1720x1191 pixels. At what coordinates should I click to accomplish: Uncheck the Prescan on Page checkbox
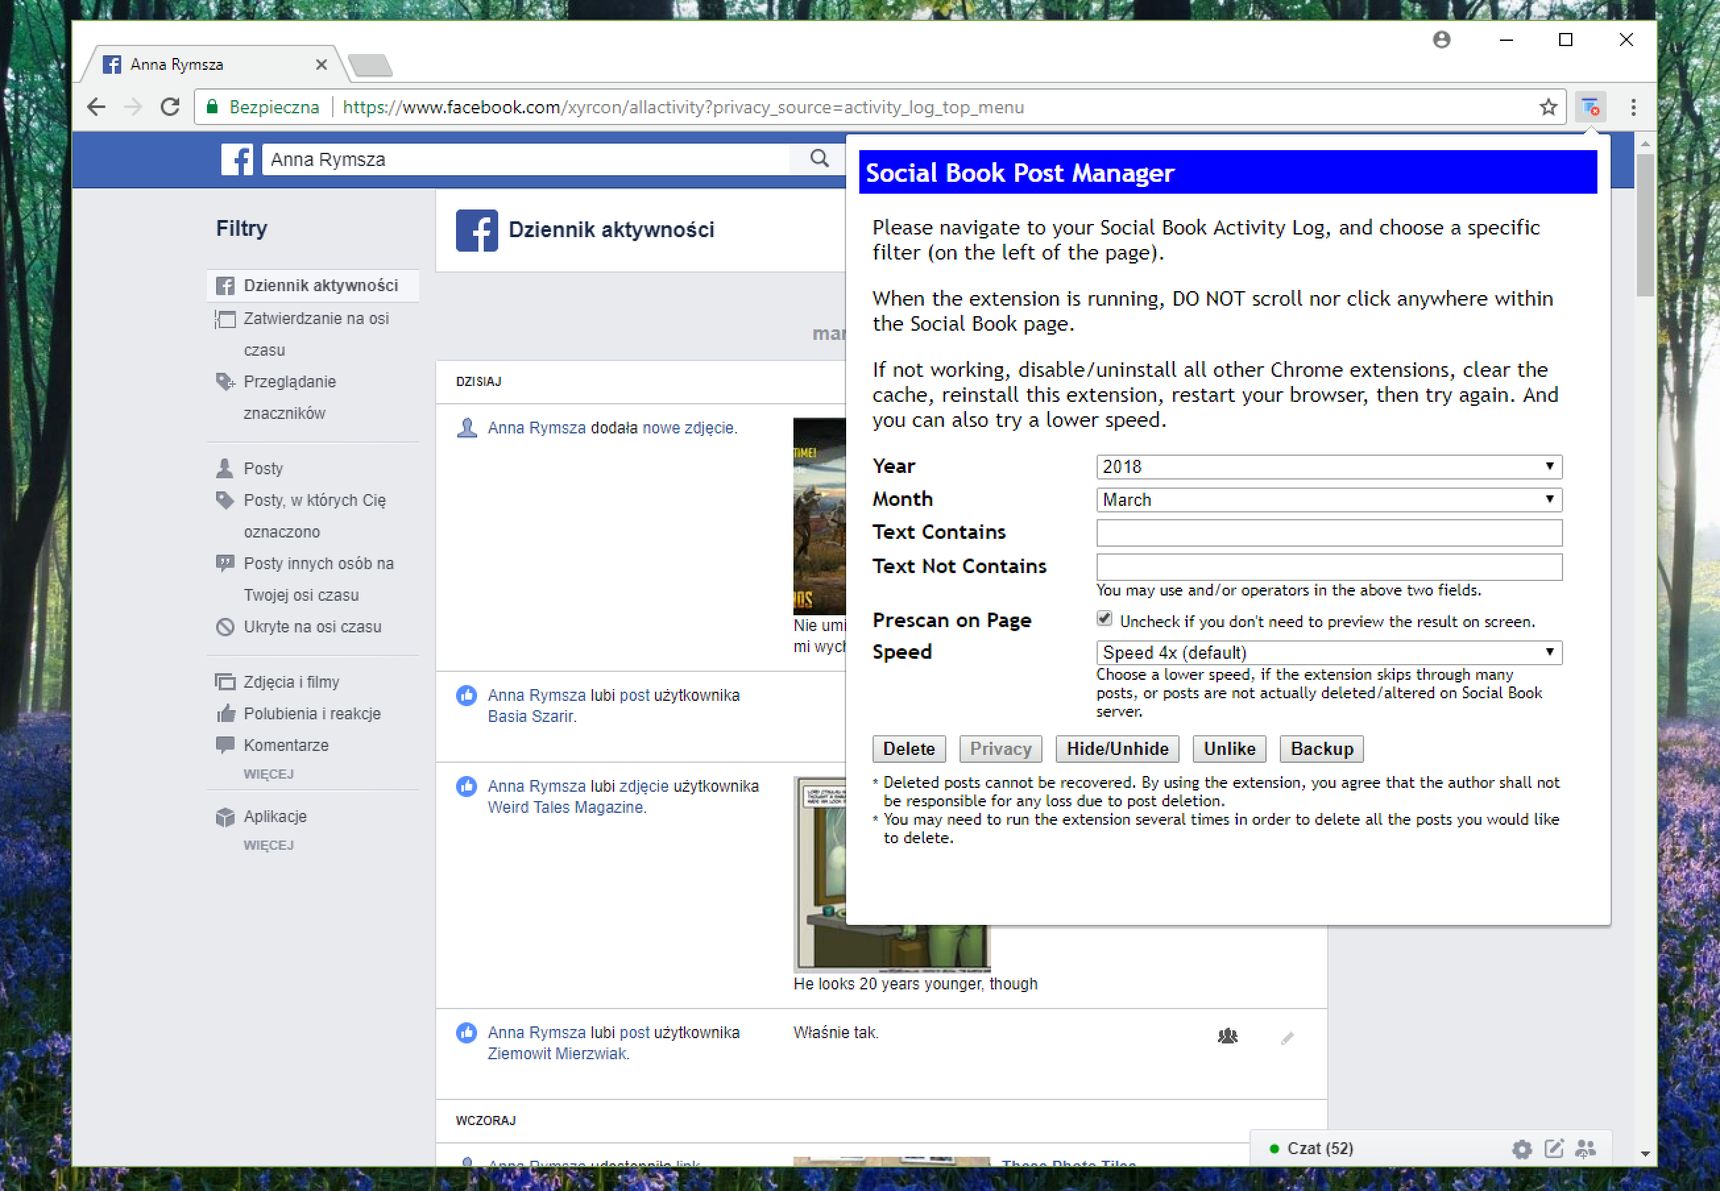pyautogui.click(x=1104, y=619)
